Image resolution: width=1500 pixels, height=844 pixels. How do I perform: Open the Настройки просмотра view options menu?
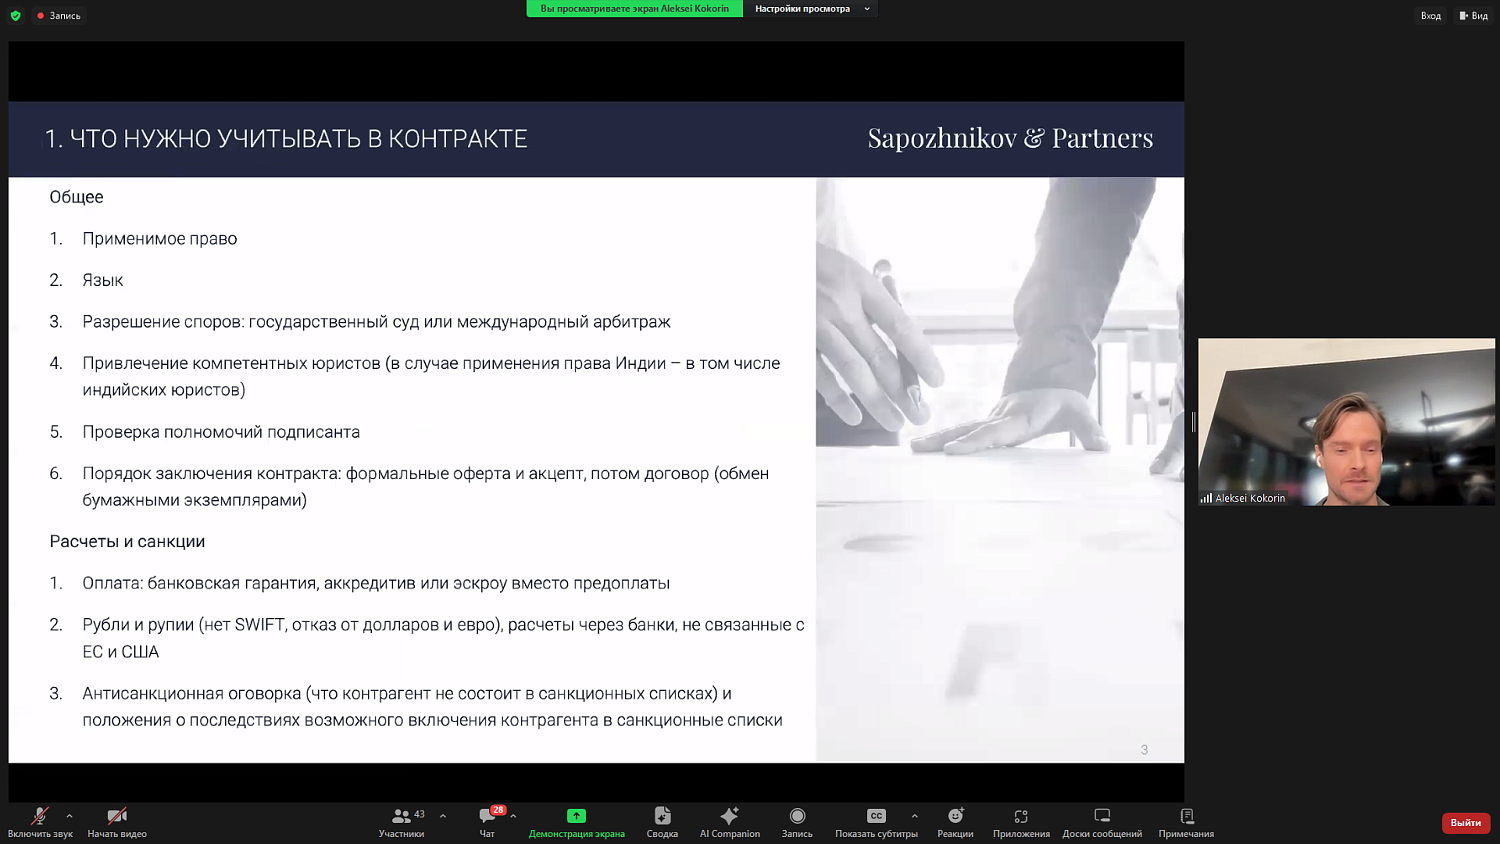(x=810, y=9)
